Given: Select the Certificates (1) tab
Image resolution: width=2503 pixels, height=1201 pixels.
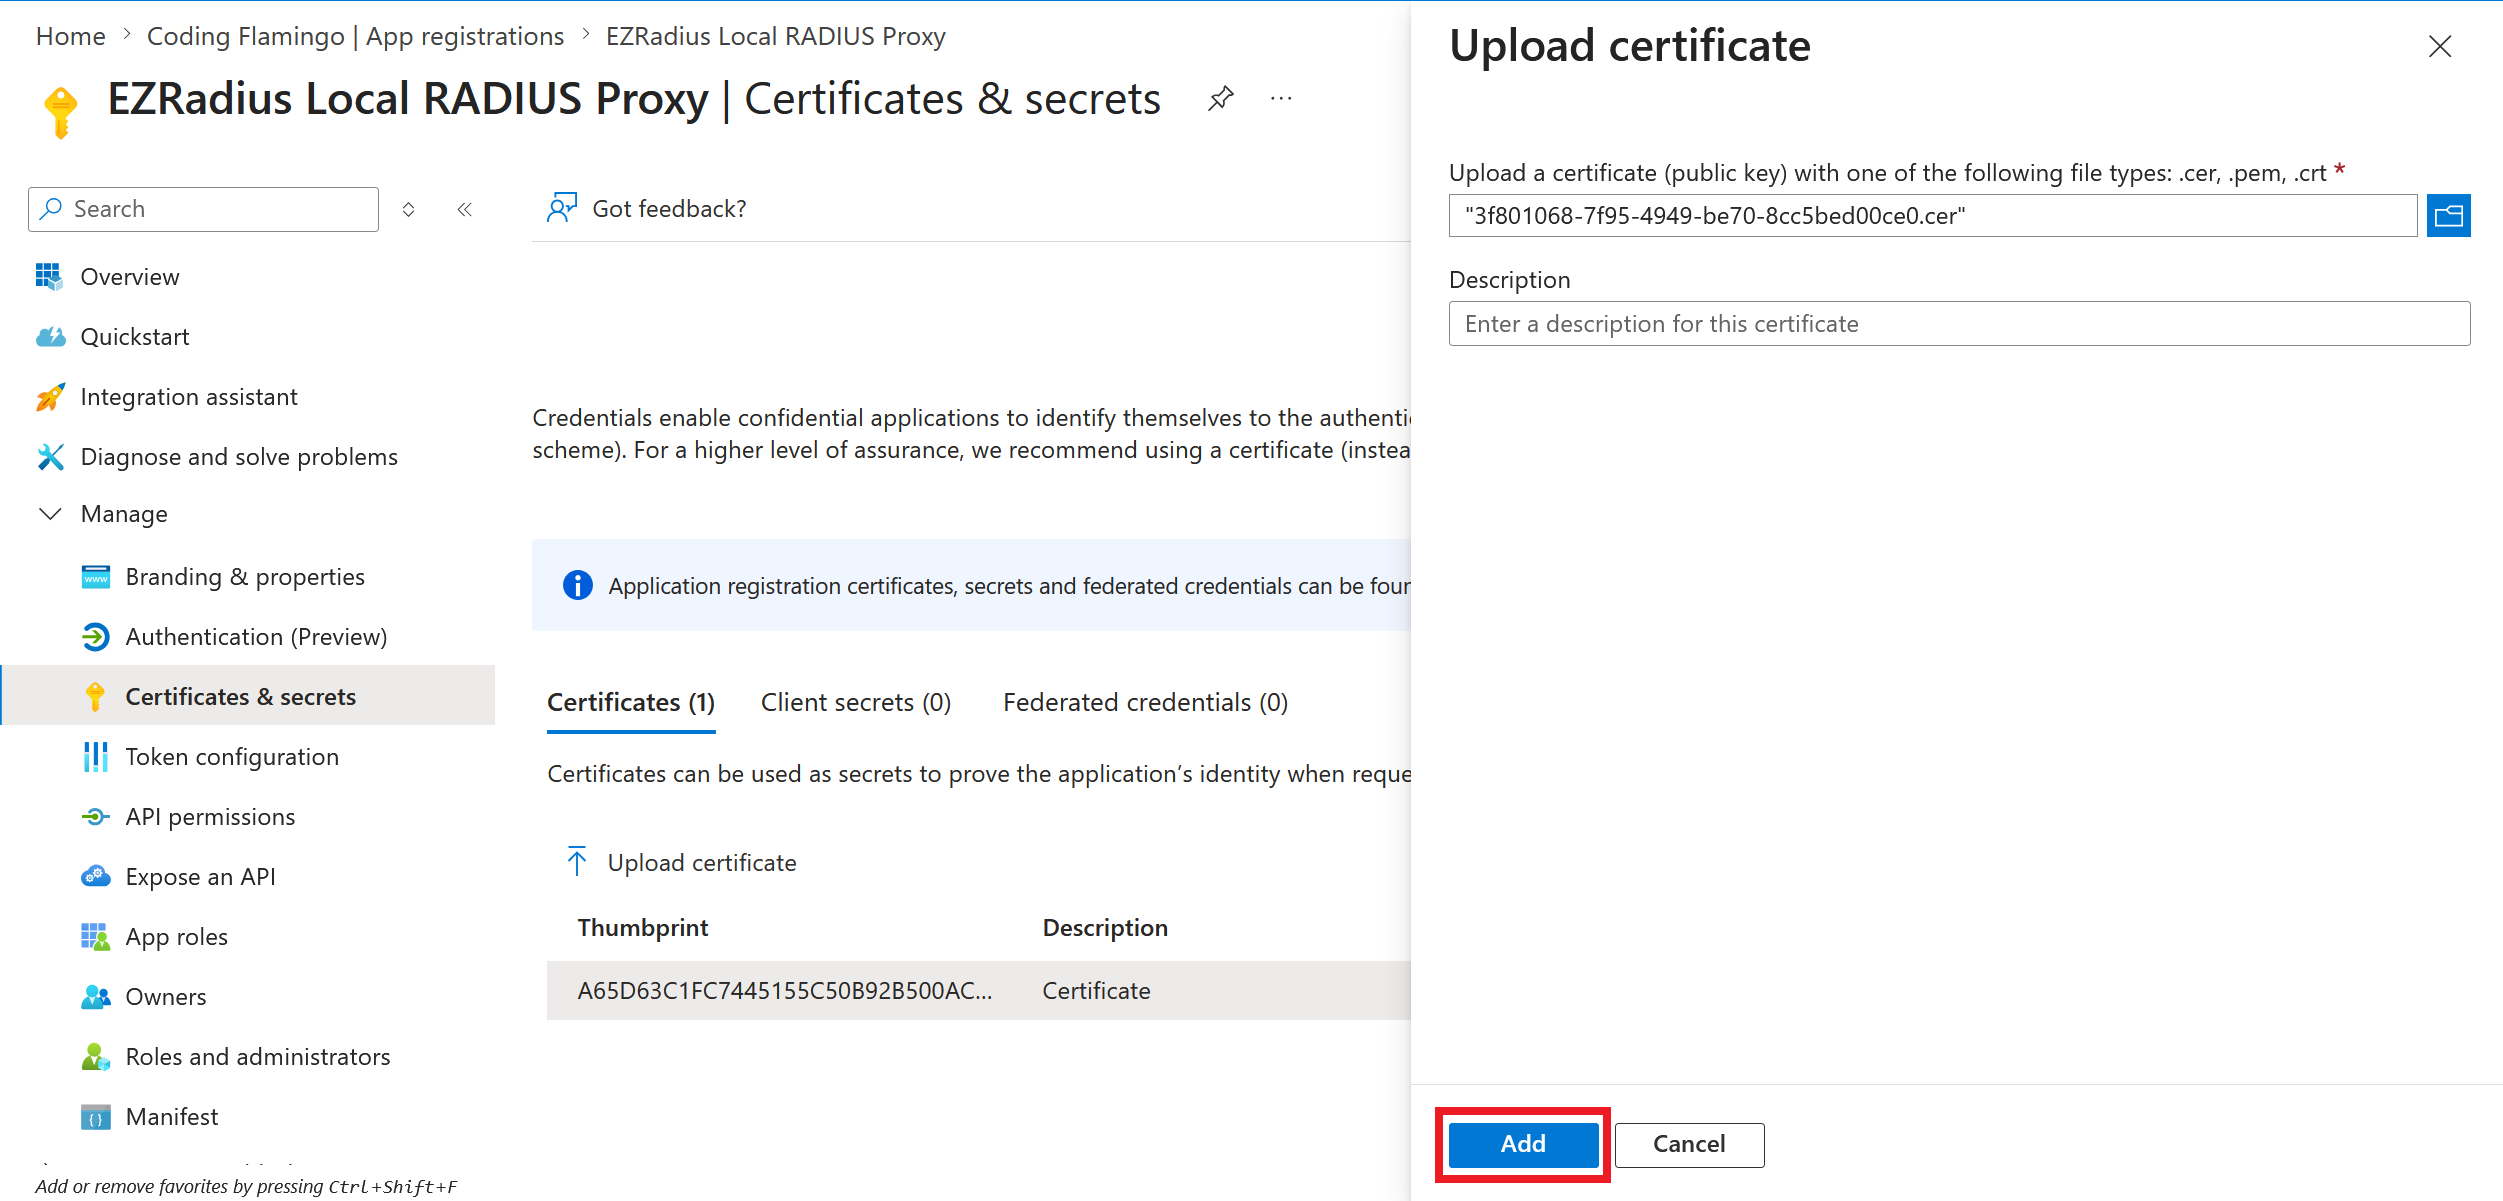Looking at the screenshot, I should [631, 702].
